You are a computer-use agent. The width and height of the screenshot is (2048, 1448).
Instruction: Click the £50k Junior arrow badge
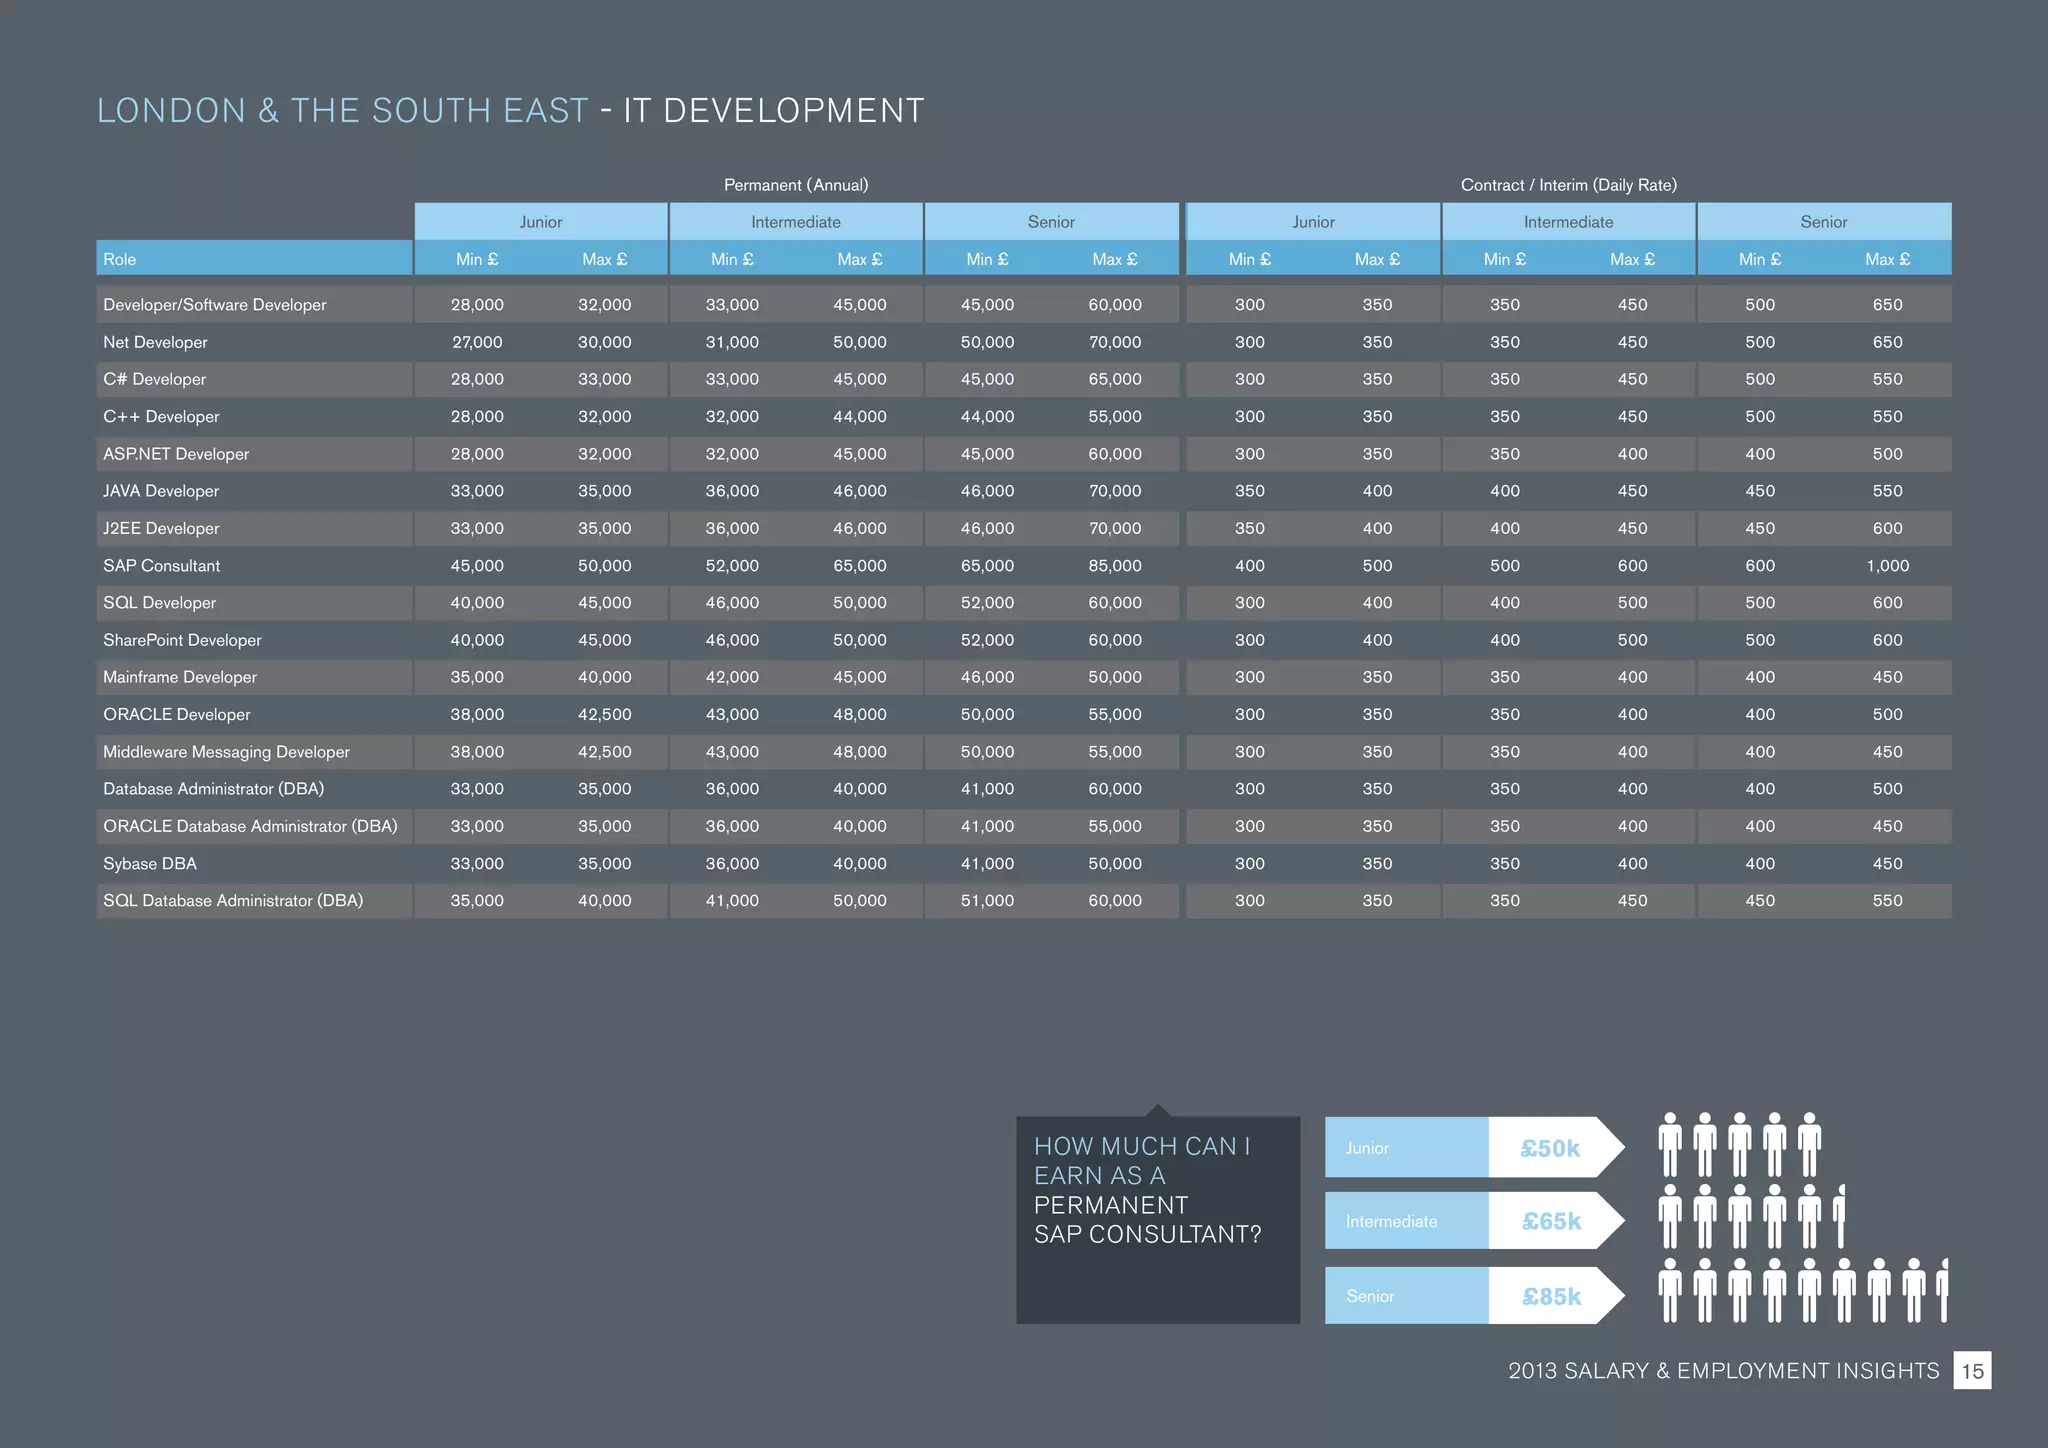[1551, 1148]
